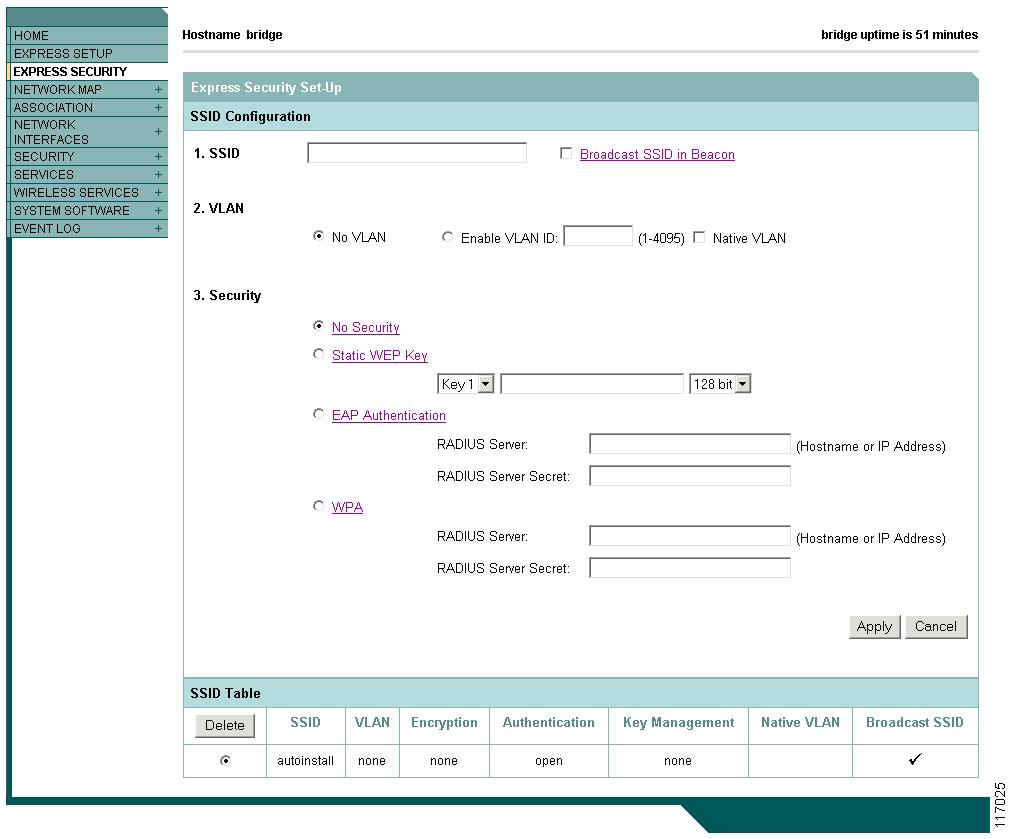Expand ASSOCIATION plus icon

pyautogui.click(x=158, y=108)
